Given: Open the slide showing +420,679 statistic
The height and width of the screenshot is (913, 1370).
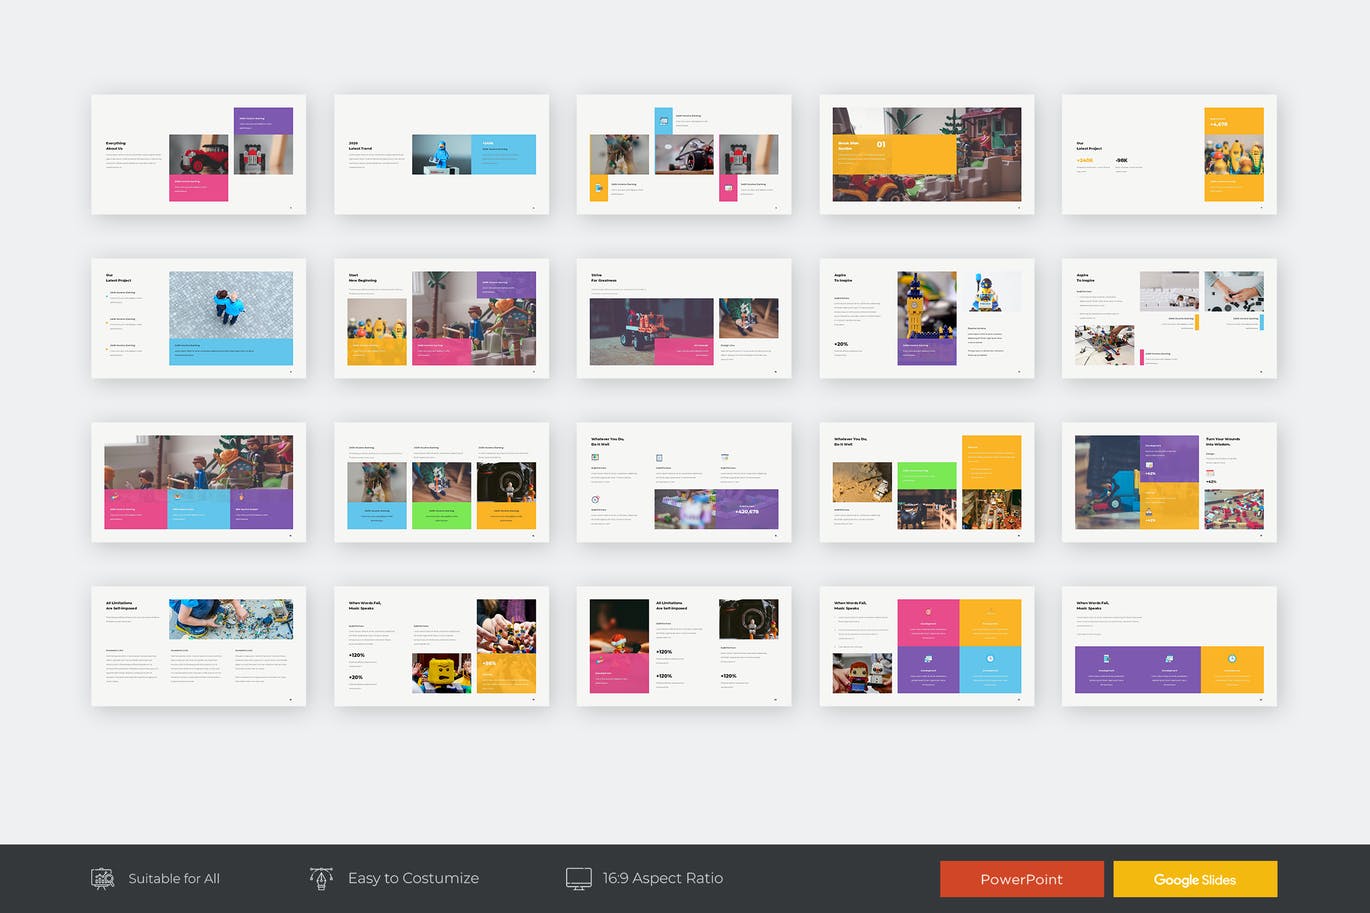Looking at the screenshot, I should click(x=683, y=482).
